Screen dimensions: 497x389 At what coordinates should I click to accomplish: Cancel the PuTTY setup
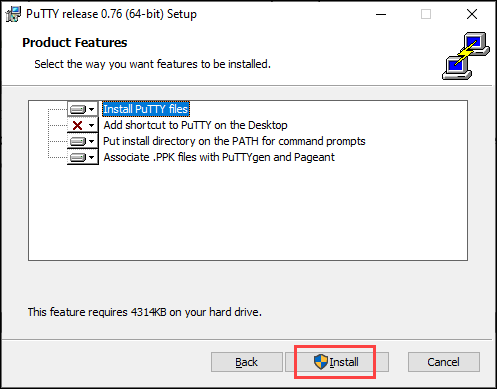point(444,362)
